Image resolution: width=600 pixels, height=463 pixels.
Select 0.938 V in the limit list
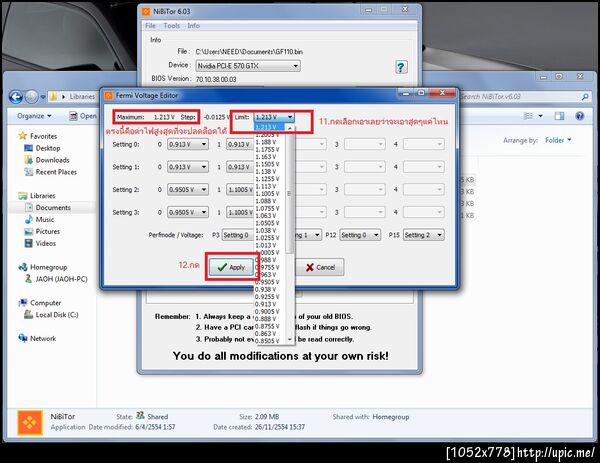[x=270, y=289]
